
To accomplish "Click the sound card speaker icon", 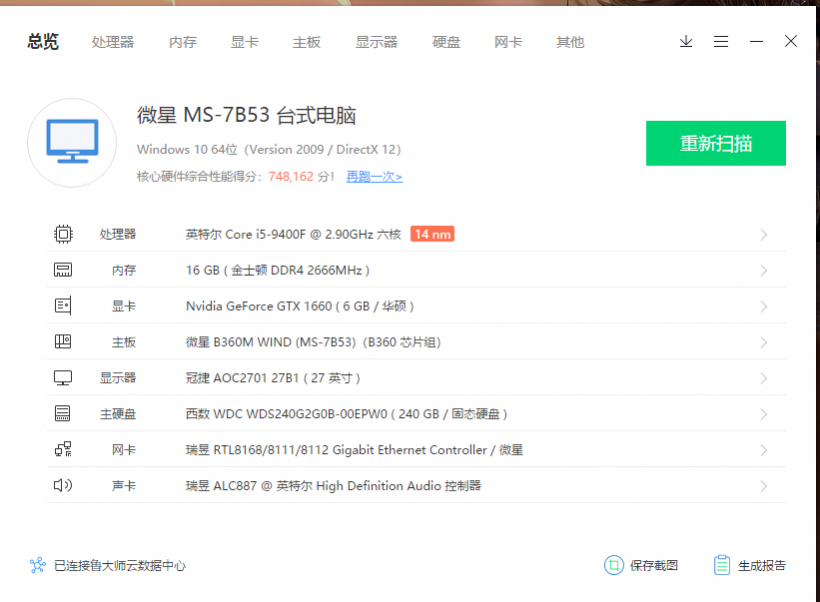I will (63, 485).
